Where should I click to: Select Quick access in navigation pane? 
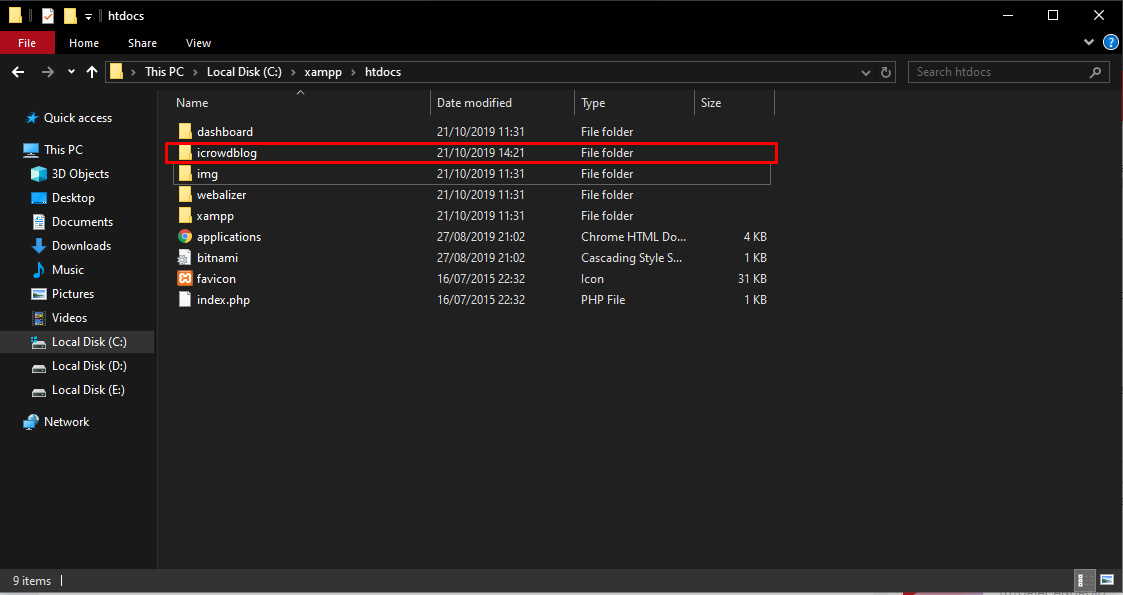tap(77, 118)
